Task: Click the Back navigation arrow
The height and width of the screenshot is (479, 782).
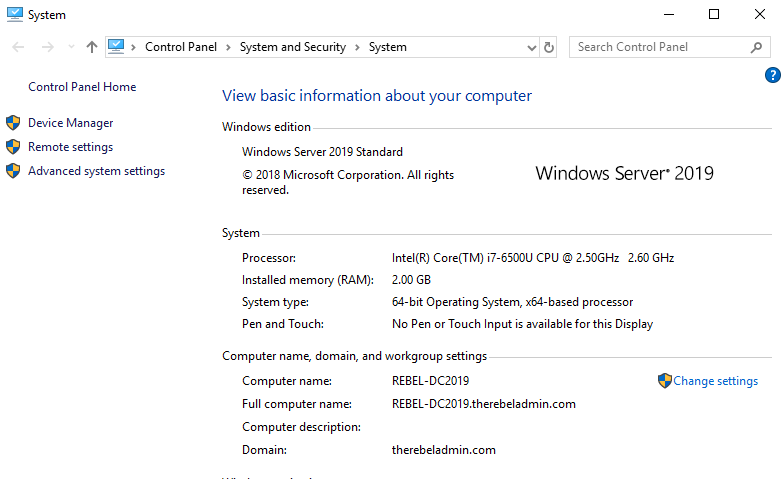Action: point(18,47)
